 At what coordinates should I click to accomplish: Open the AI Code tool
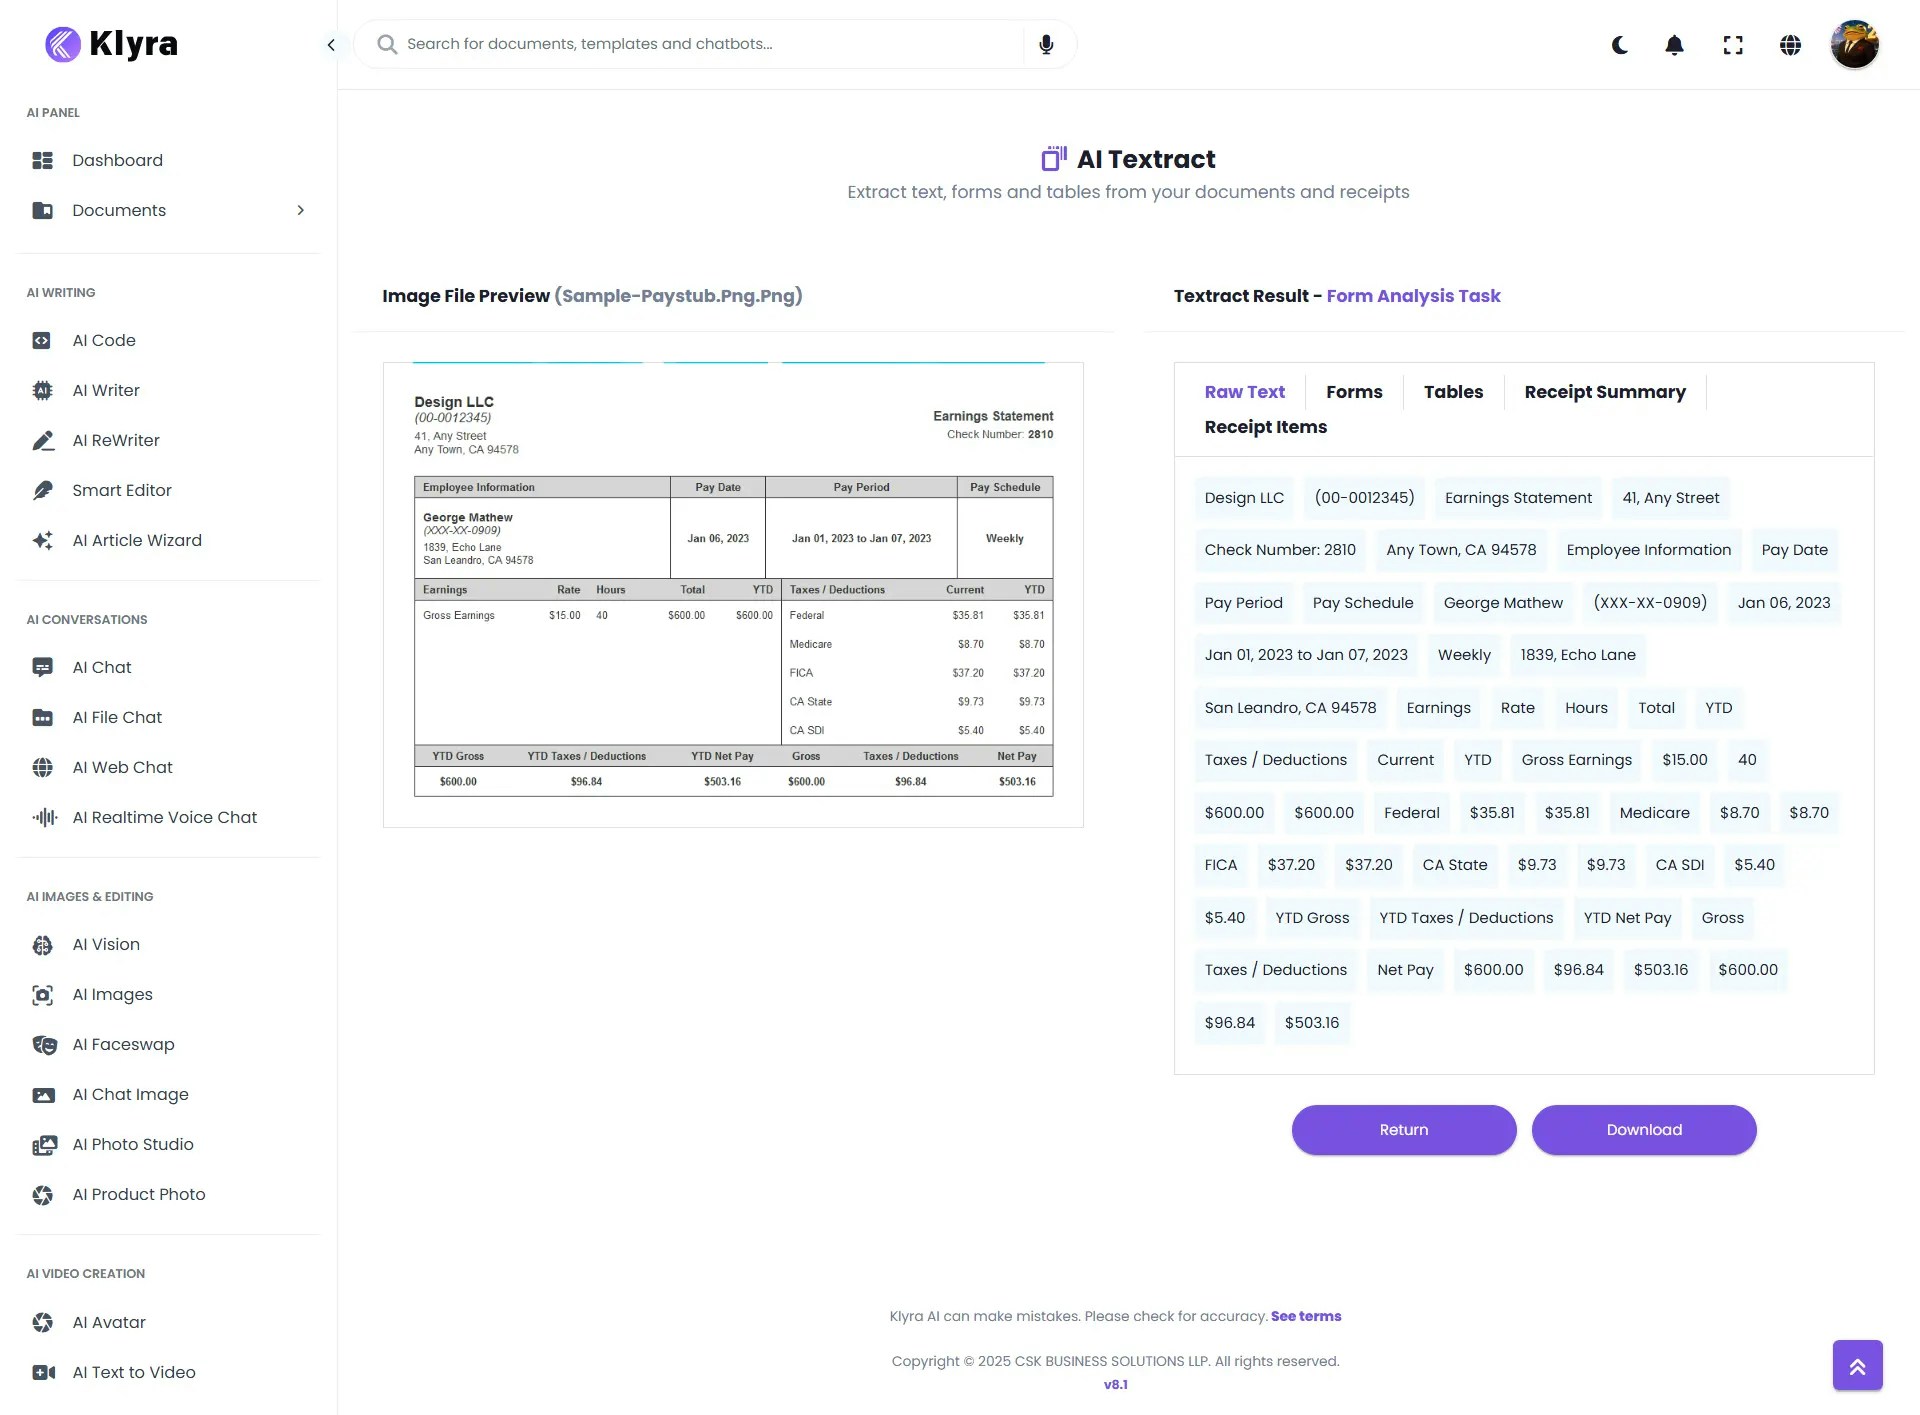pos(103,340)
